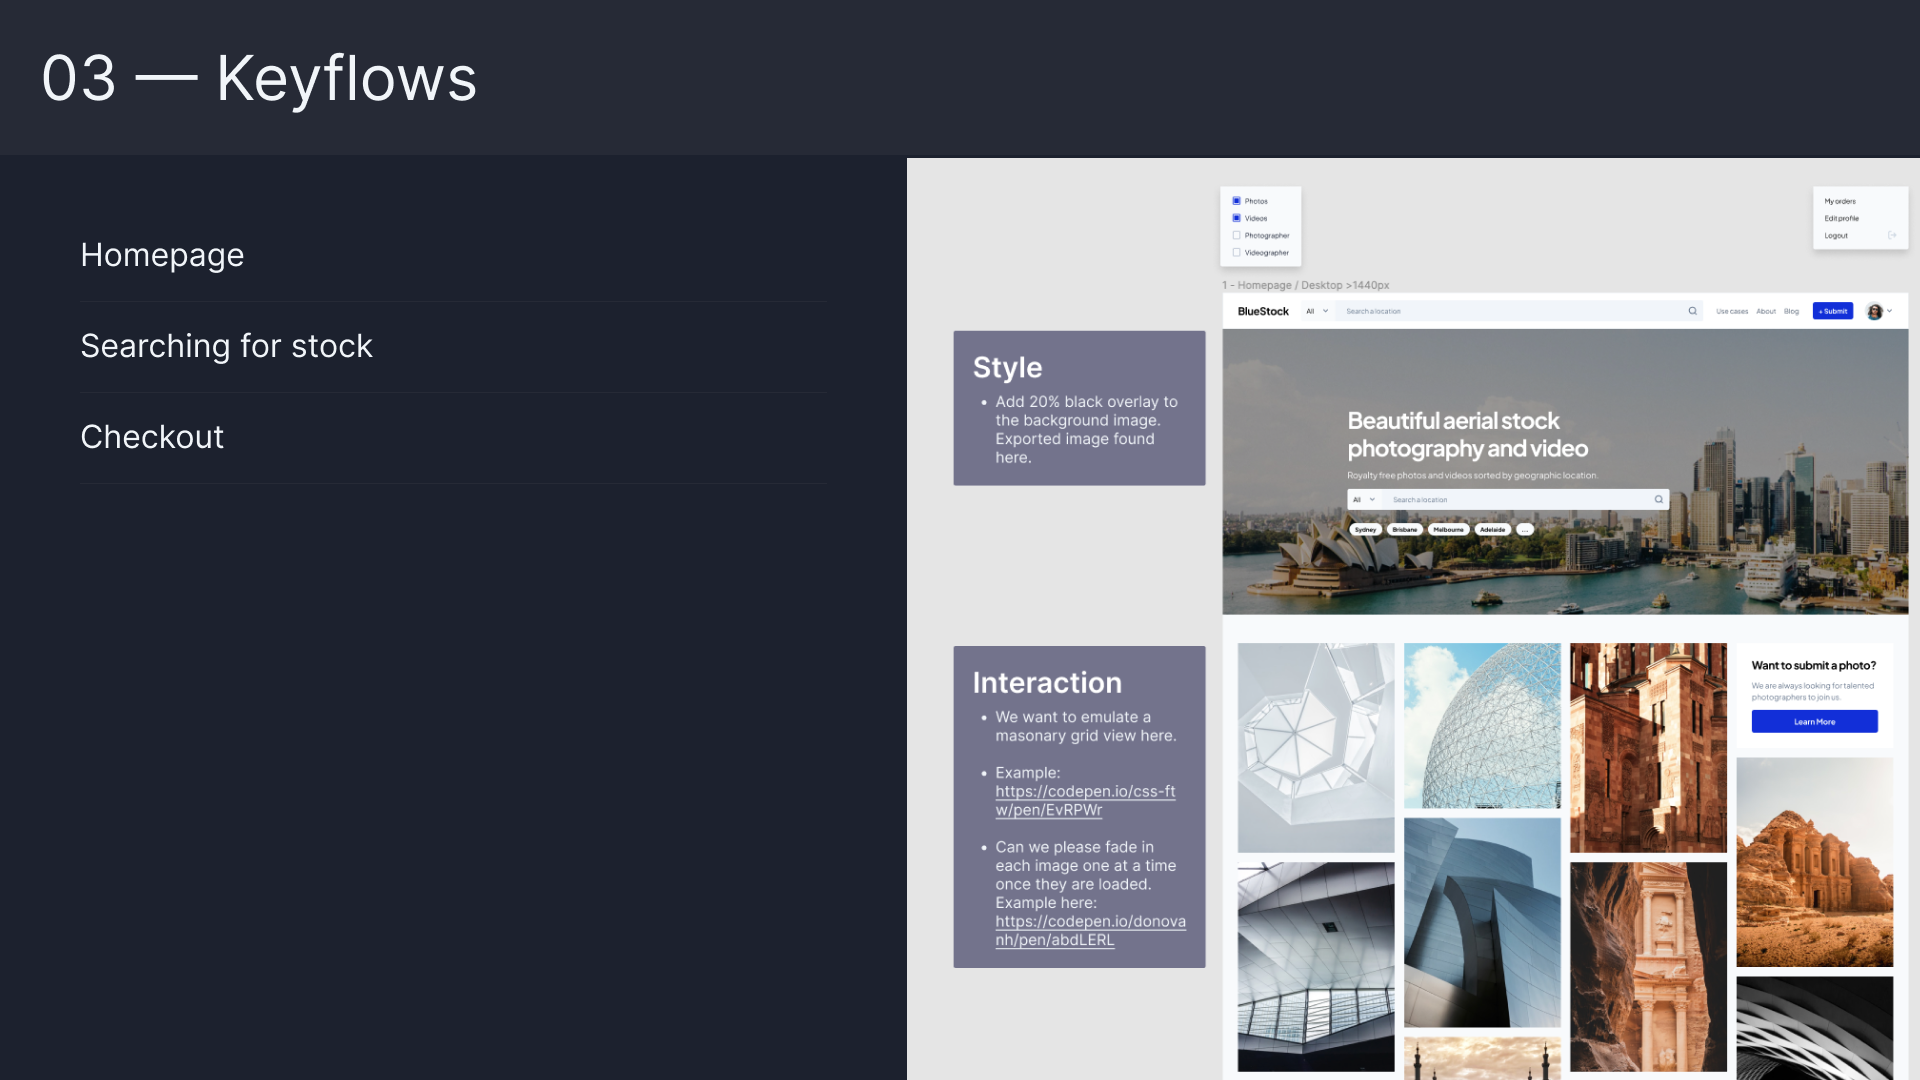This screenshot has height=1080, width=1920.
Task: Uncheck the Videos checkbox
Action: [1237, 218]
